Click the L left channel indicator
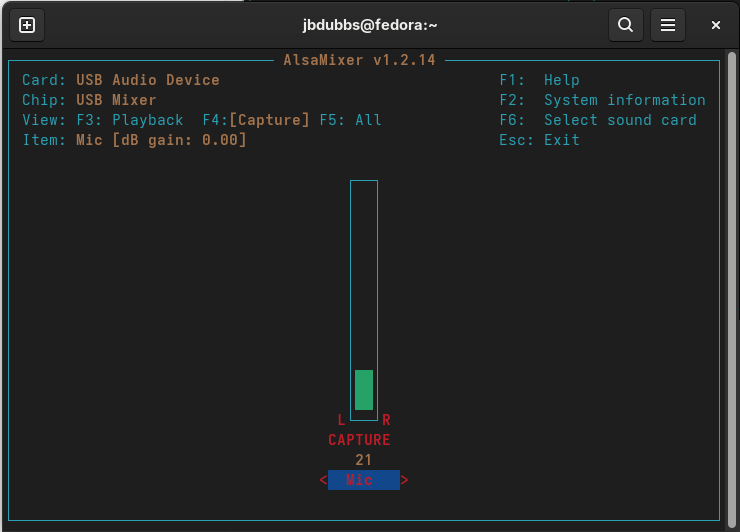 [341, 420]
